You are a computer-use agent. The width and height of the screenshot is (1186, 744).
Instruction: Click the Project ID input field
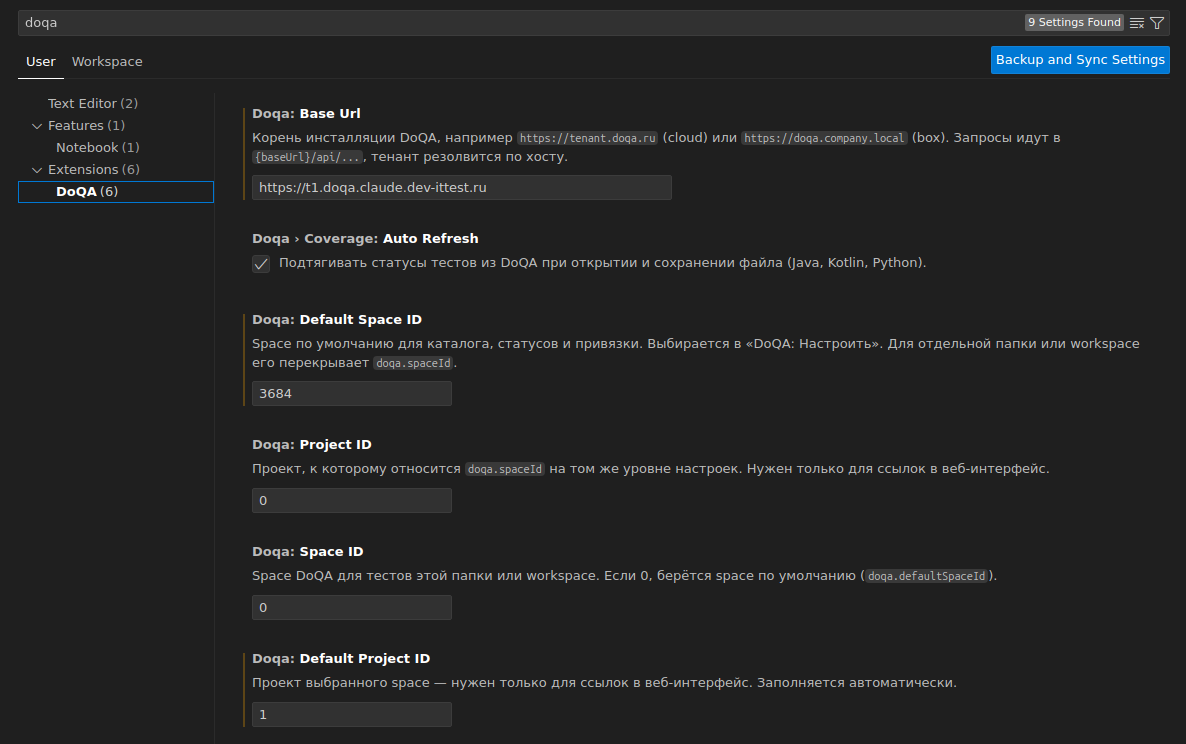tap(352, 501)
